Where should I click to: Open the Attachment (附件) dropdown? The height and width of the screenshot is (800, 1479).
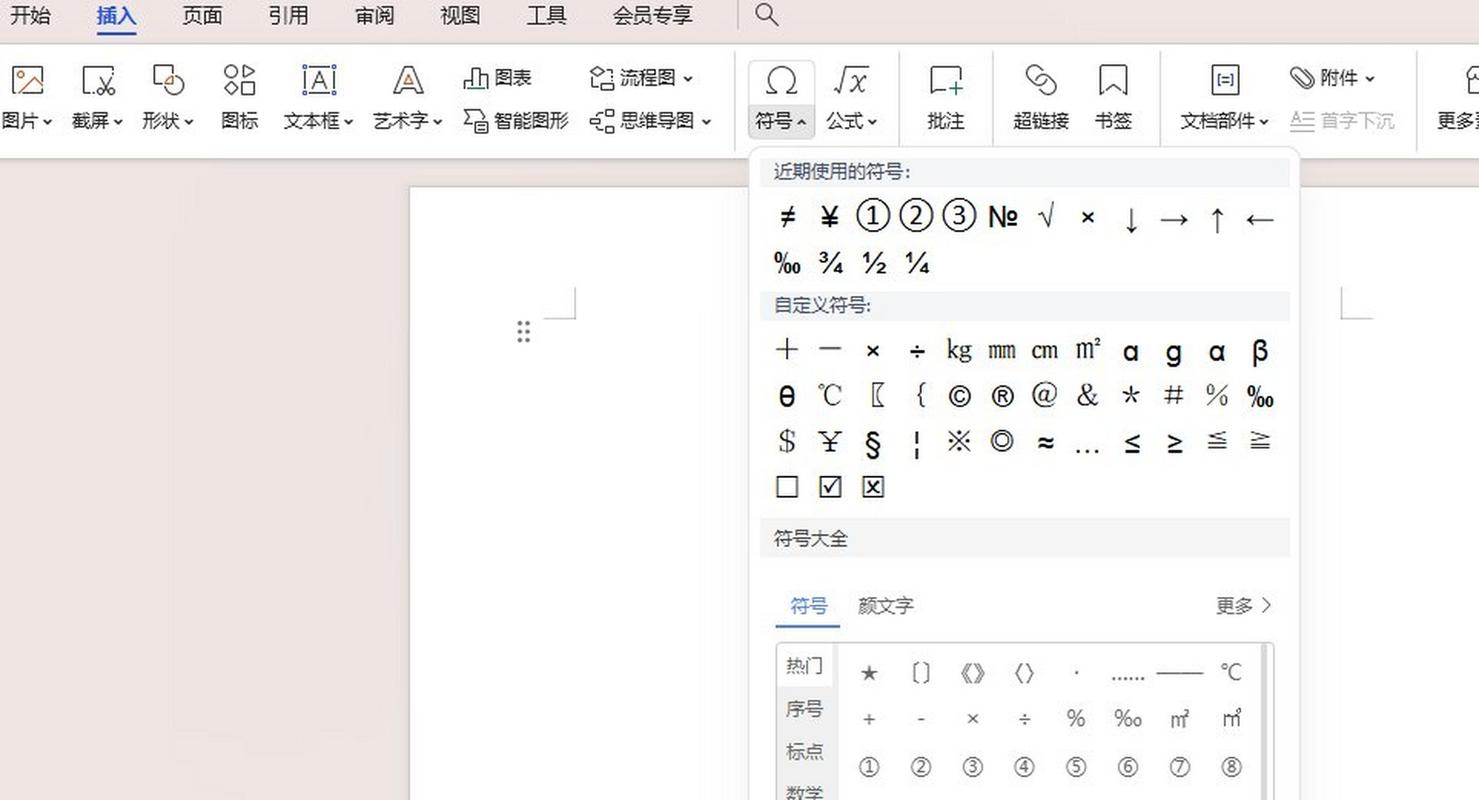(x=1332, y=77)
